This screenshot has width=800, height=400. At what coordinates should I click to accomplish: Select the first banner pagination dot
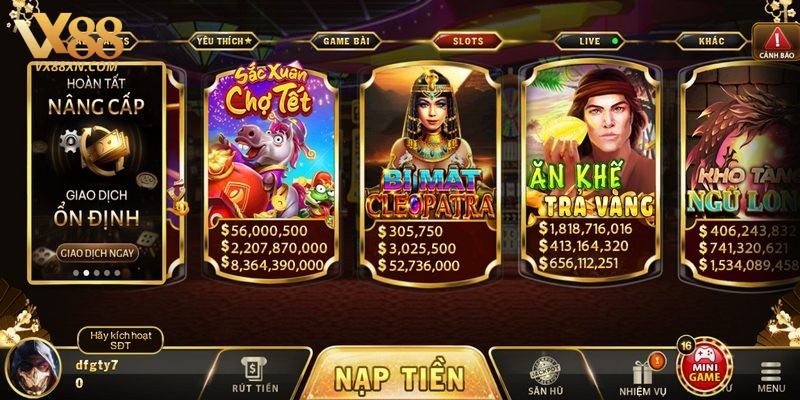pos(76,273)
